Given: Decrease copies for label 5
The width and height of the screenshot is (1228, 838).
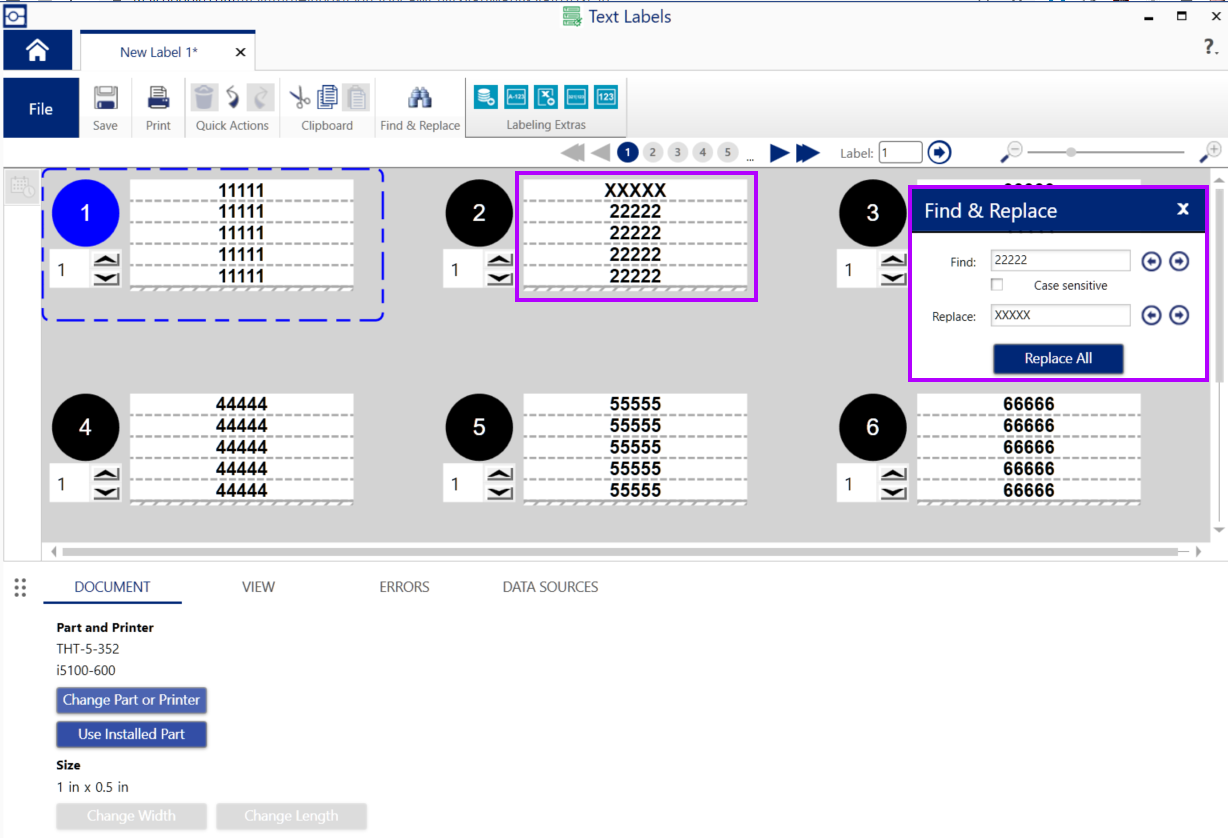Looking at the screenshot, I should [499, 492].
